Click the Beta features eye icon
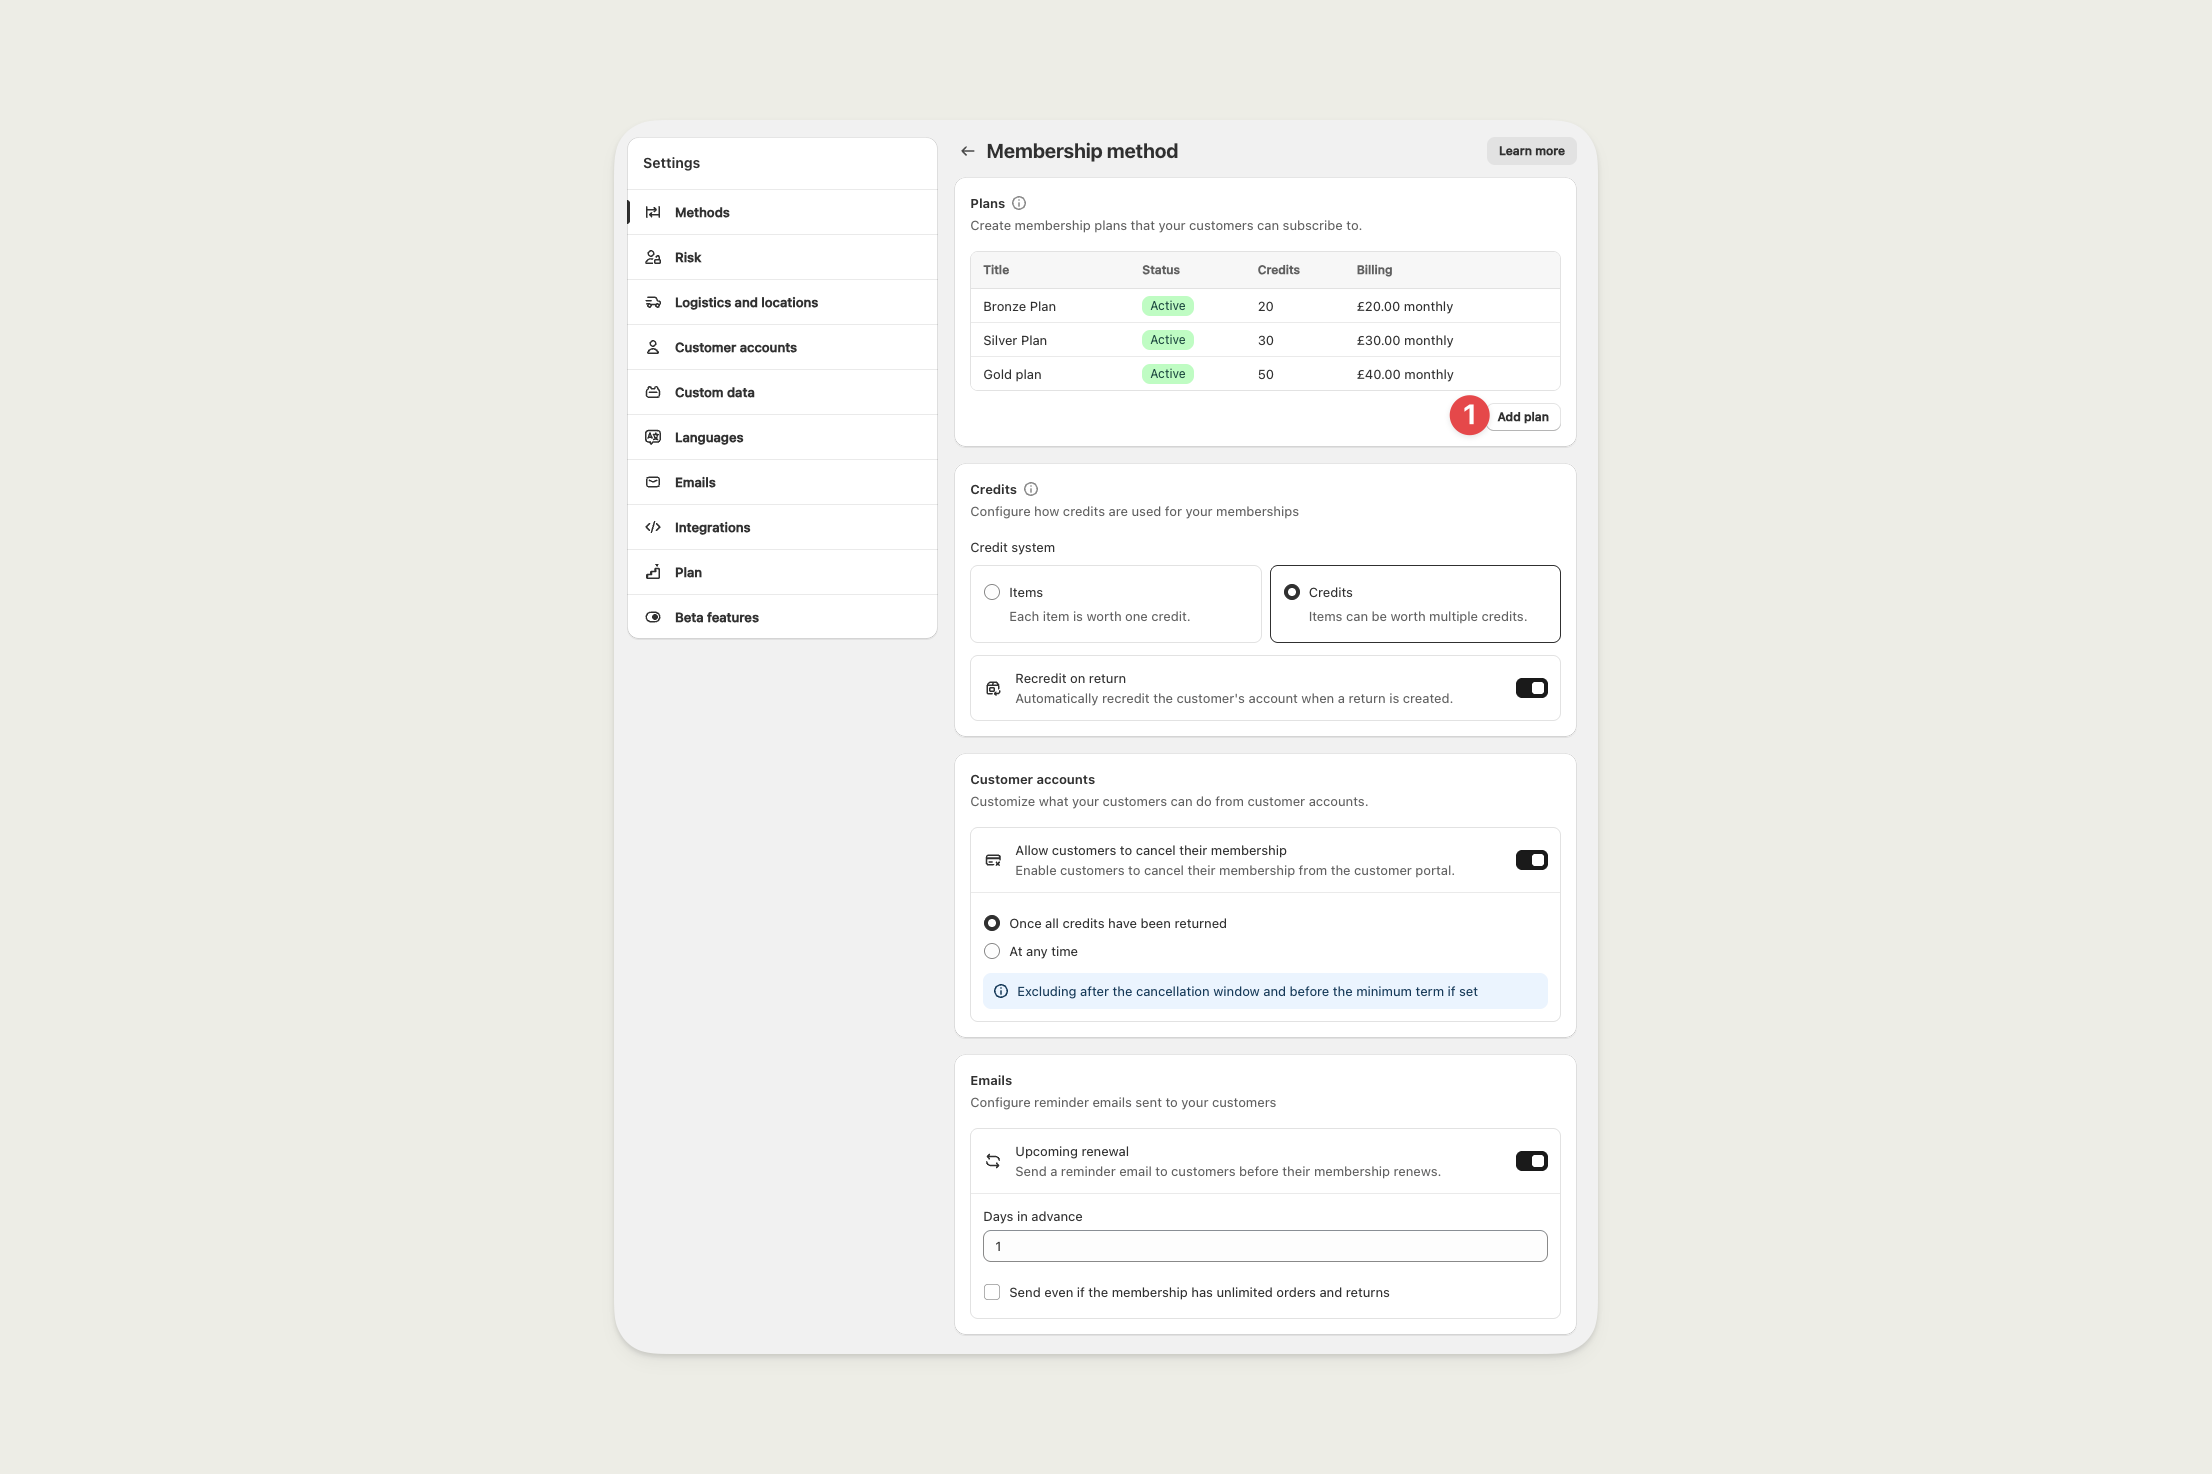This screenshot has height=1474, width=2212. (x=654, y=617)
